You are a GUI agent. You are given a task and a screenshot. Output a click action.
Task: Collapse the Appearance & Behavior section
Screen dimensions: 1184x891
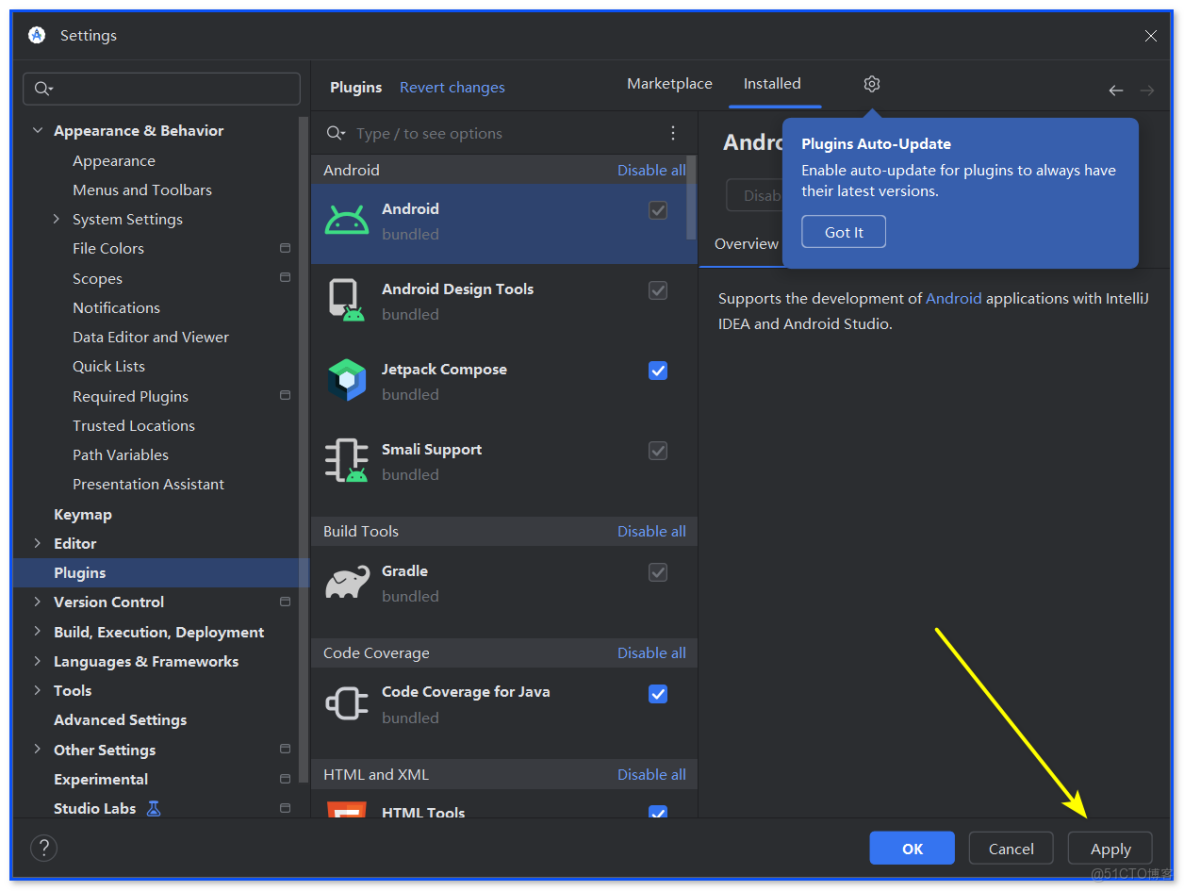pyautogui.click(x=38, y=130)
